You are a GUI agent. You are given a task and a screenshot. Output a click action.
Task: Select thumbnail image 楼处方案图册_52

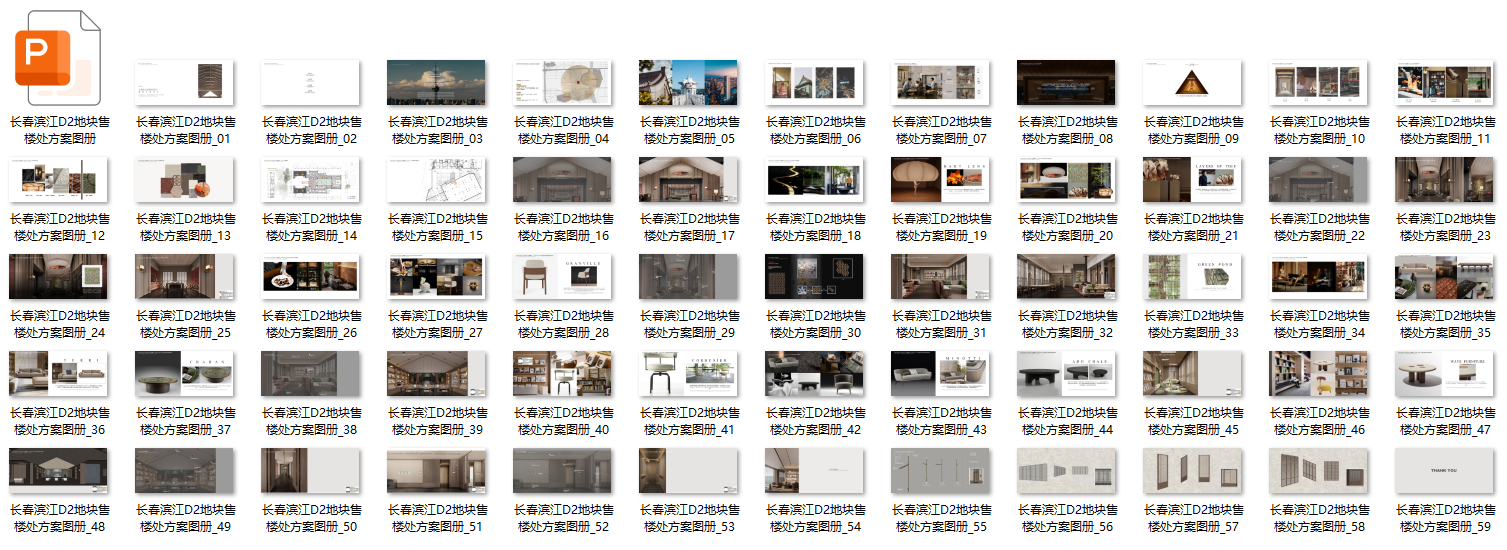click(x=562, y=470)
